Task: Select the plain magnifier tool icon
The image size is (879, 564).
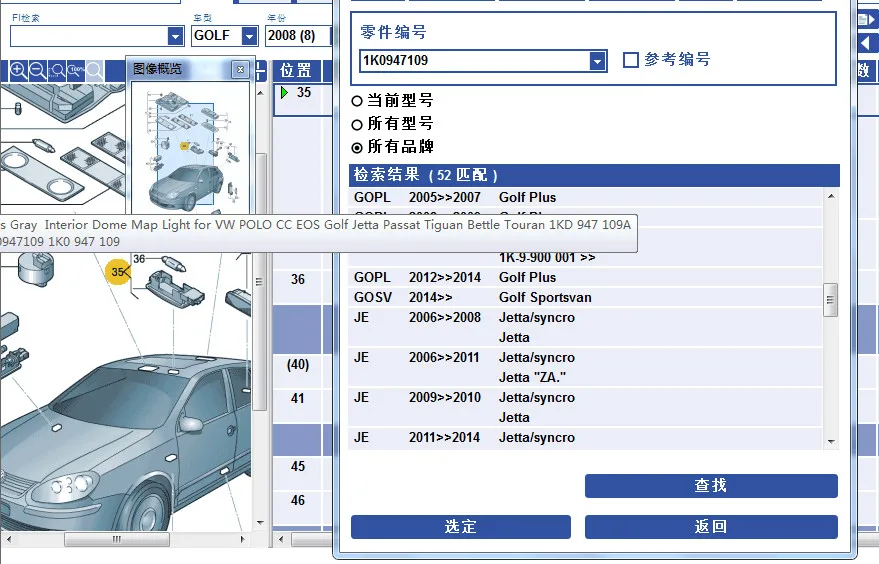Action: tap(94, 71)
